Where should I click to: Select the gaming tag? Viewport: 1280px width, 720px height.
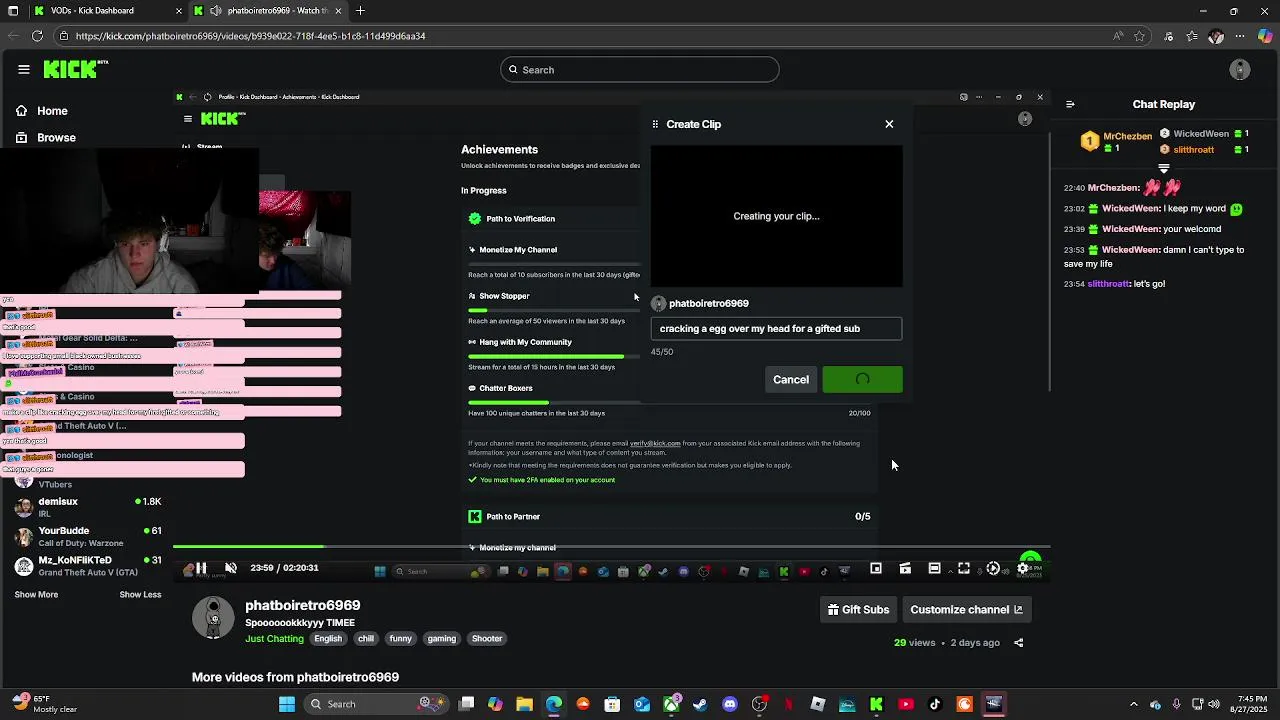coord(441,638)
